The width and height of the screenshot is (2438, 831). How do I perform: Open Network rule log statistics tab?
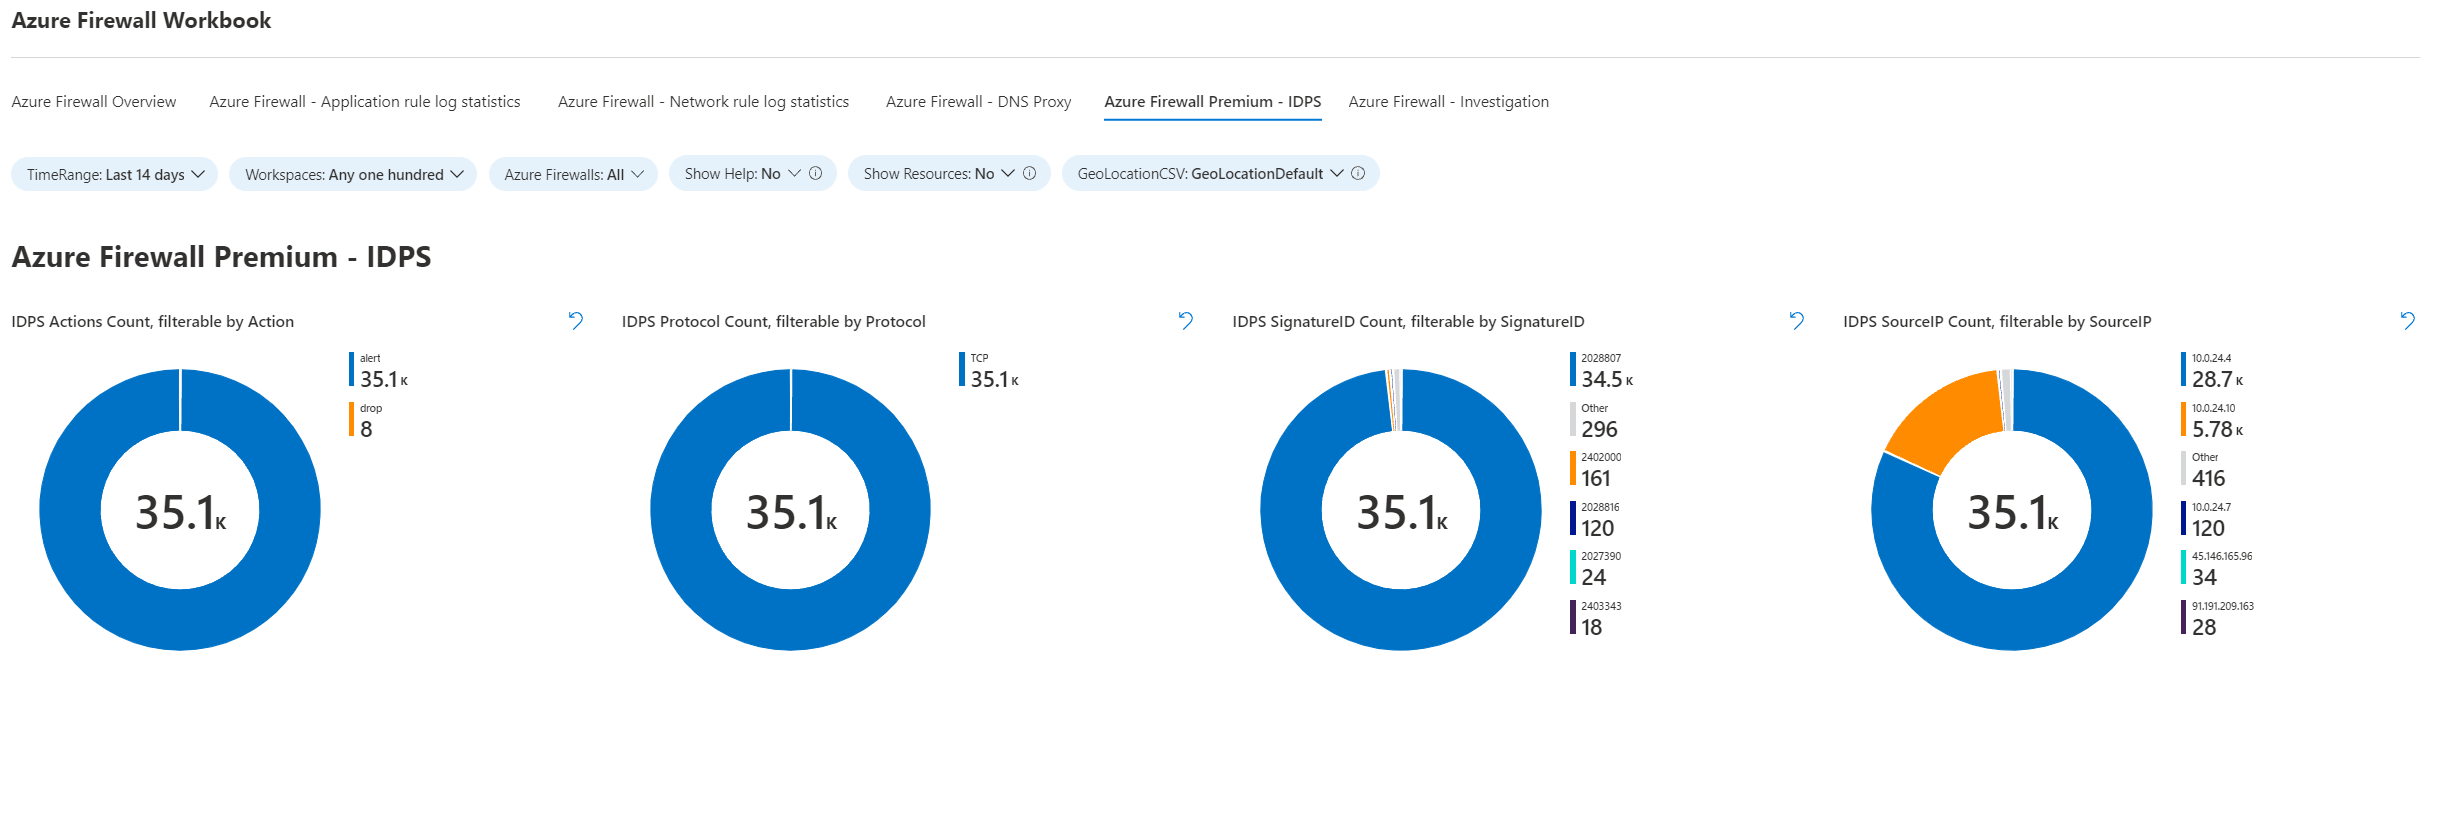(703, 102)
